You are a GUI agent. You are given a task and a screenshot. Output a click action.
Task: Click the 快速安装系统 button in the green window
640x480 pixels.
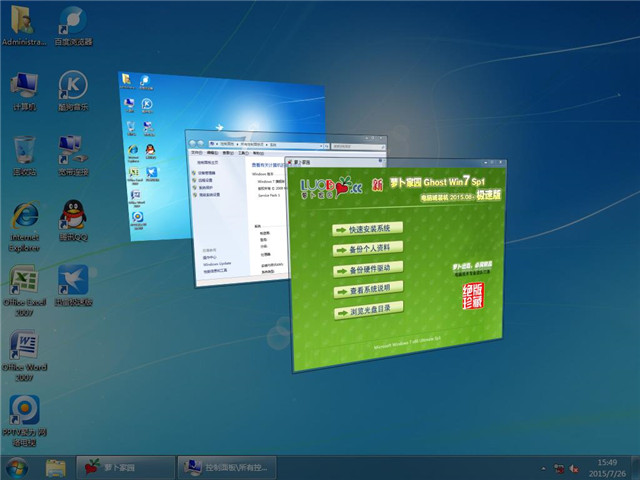click(x=368, y=229)
